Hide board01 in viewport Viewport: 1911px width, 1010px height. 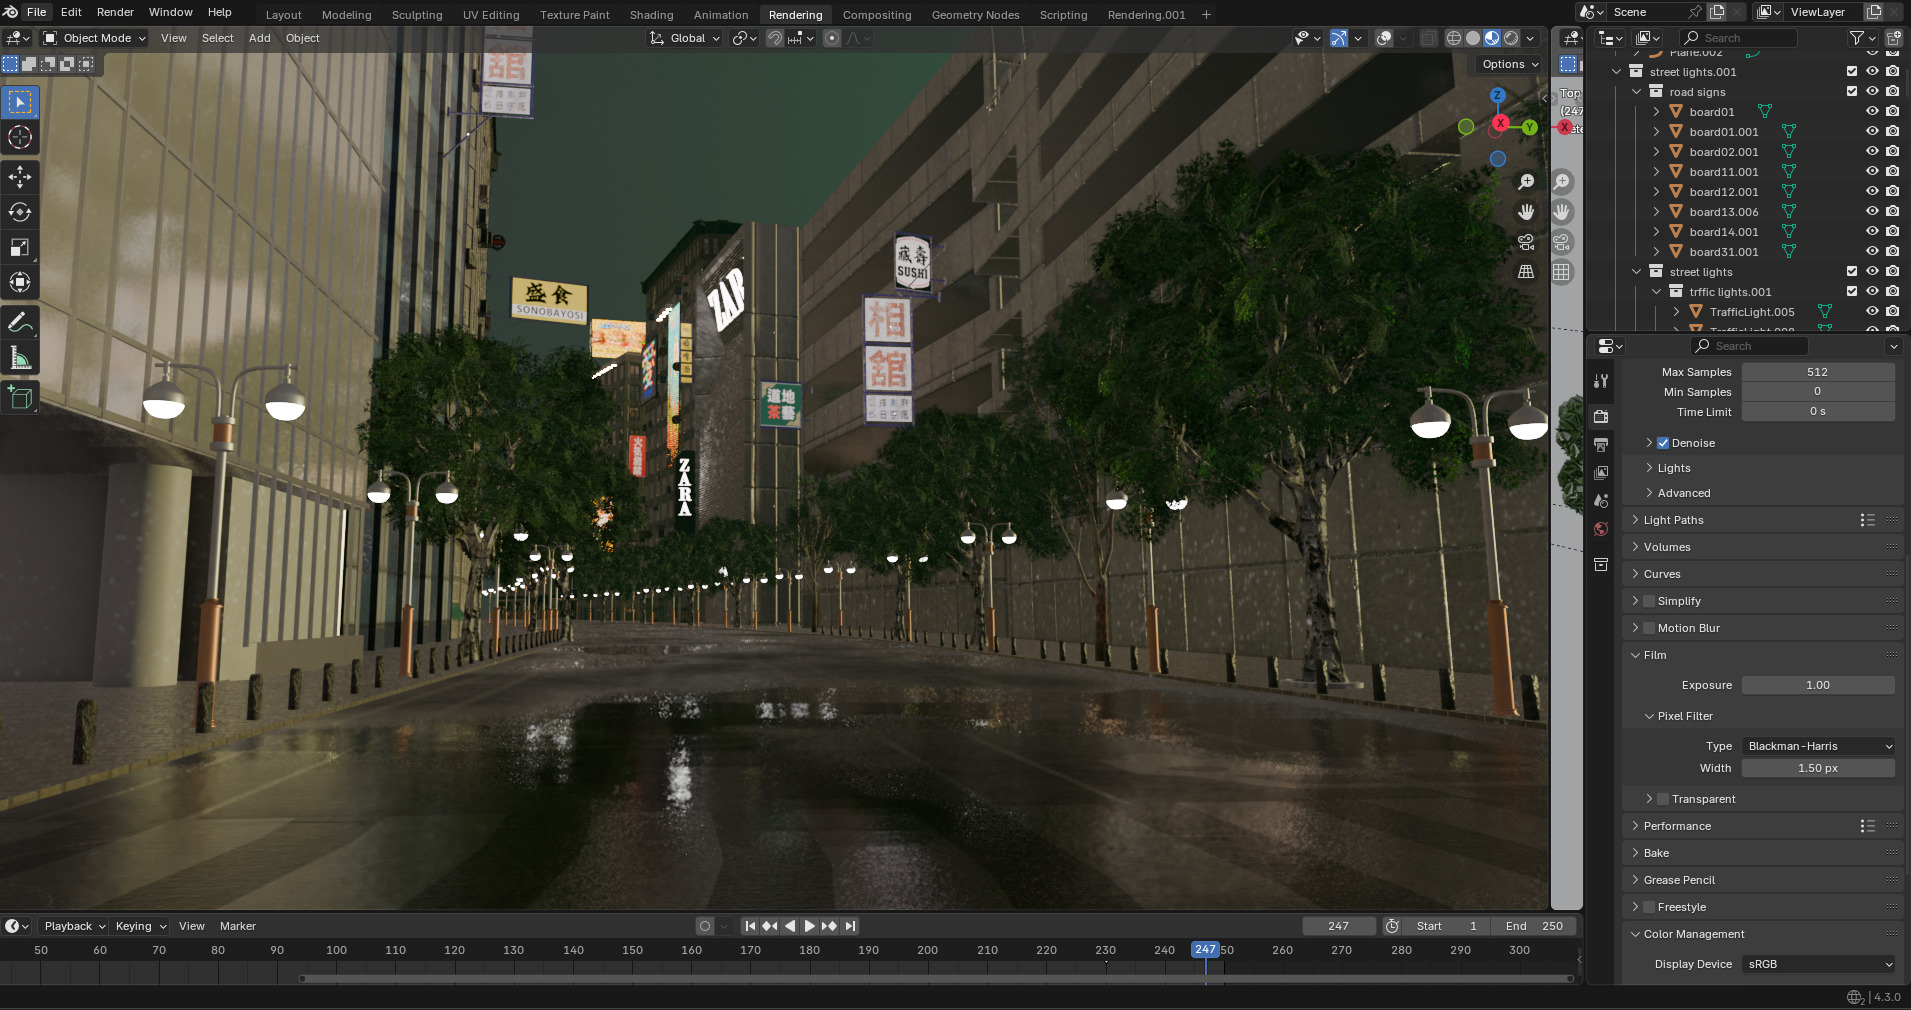click(1872, 112)
